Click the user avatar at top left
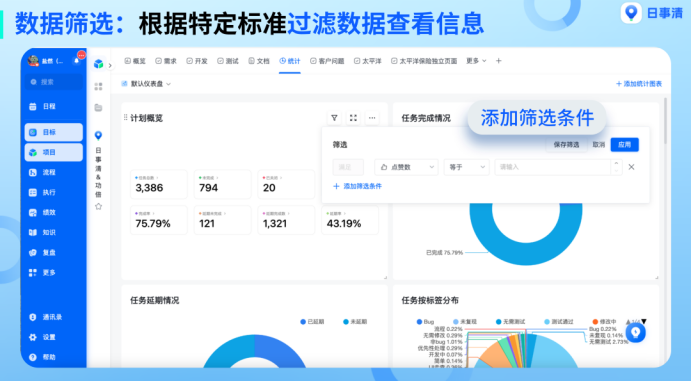The width and height of the screenshot is (692, 381). (x=33, y=60)
